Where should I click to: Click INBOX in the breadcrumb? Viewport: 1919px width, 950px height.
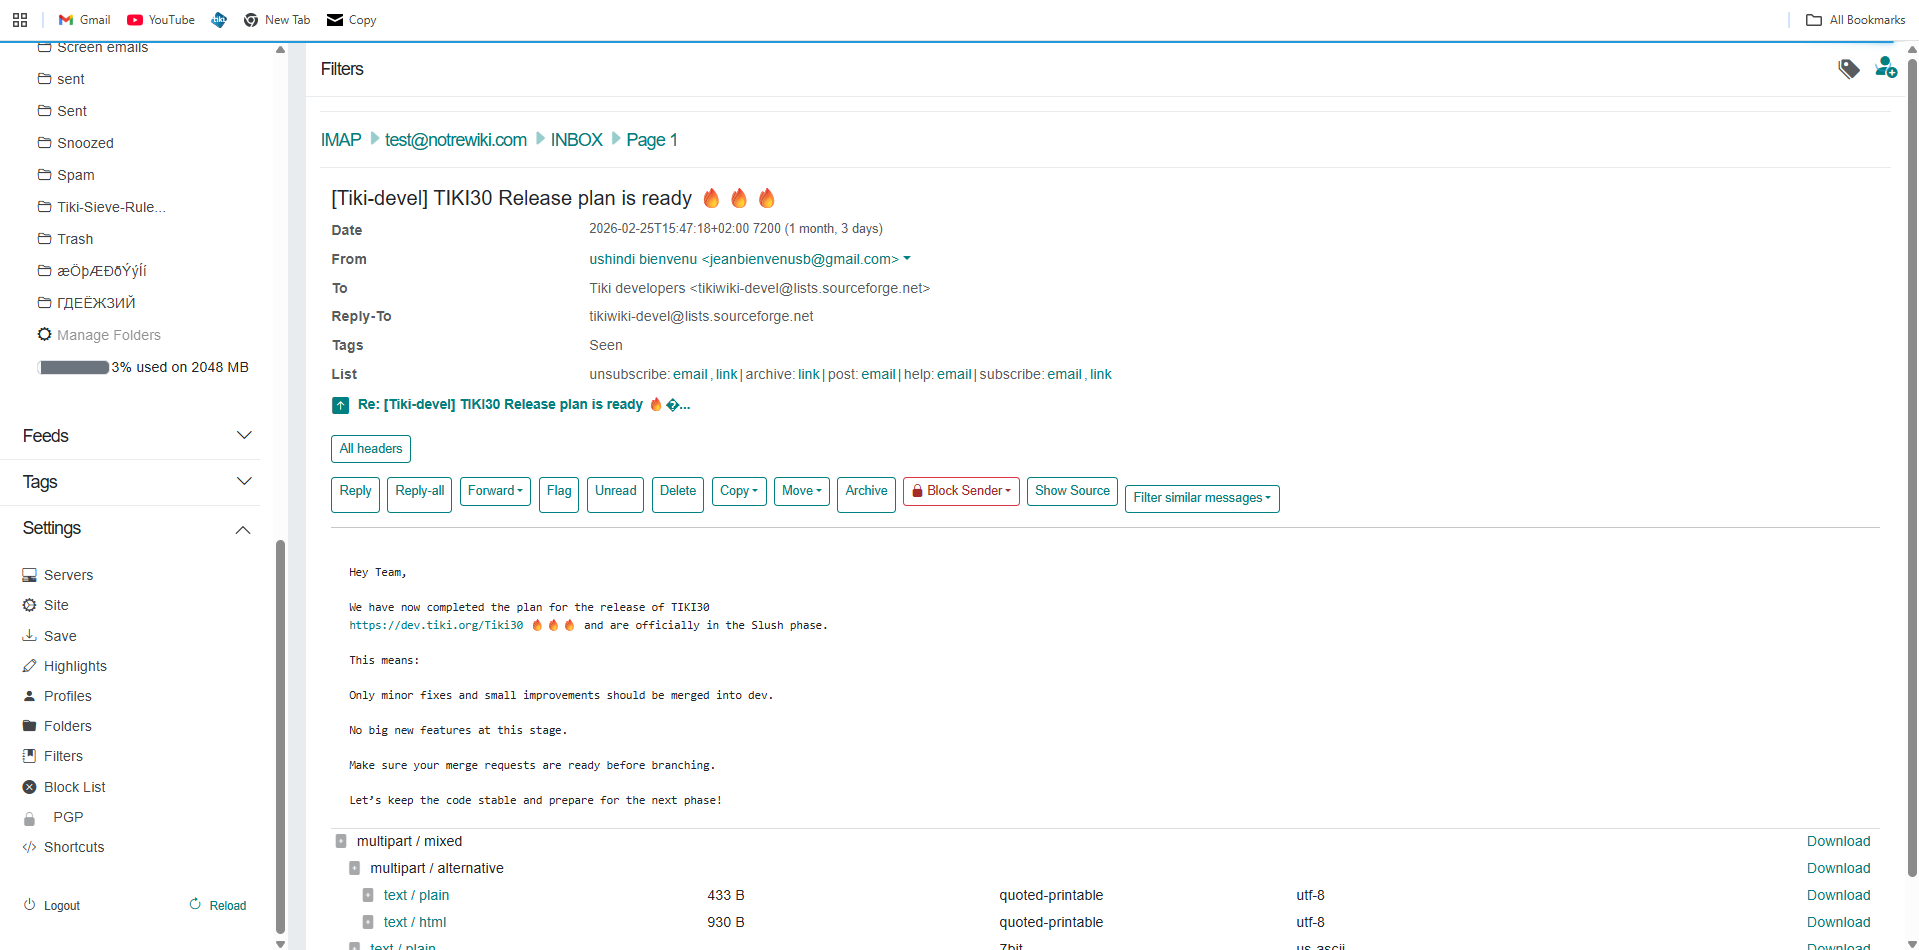point(576,140)
